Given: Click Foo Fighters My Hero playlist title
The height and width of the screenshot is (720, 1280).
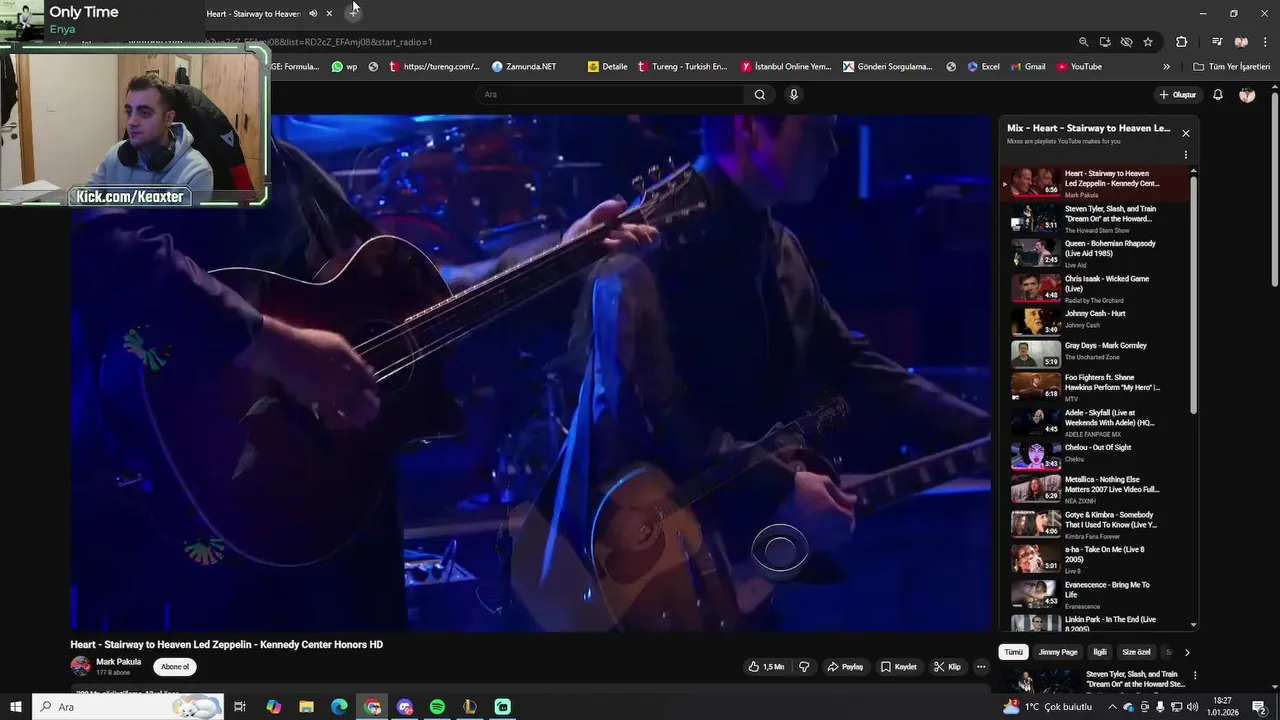Looking at the screenshot, I should tap(1112, 382).
